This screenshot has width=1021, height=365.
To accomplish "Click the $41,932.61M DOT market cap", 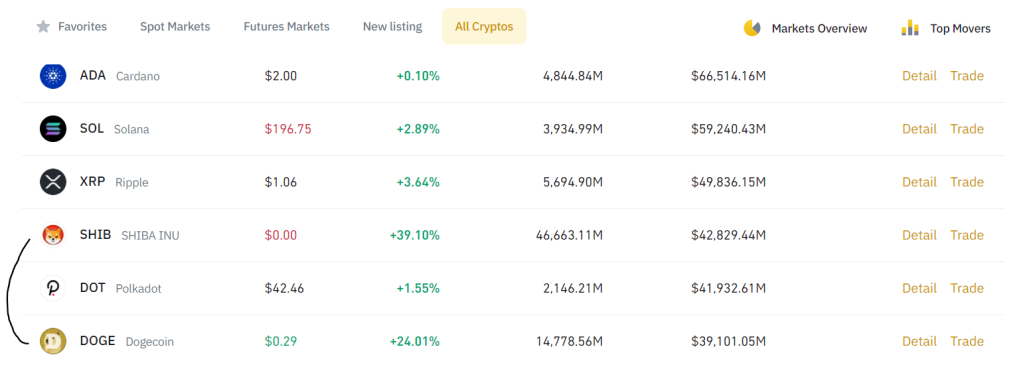I will click(x=729, y=288).
